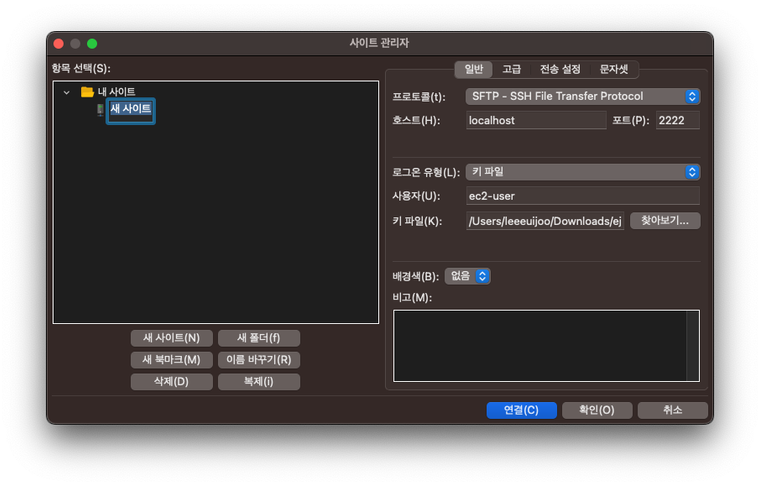Click the 키 파일 path field
This screenshot has height=486, width=760.
545,221
